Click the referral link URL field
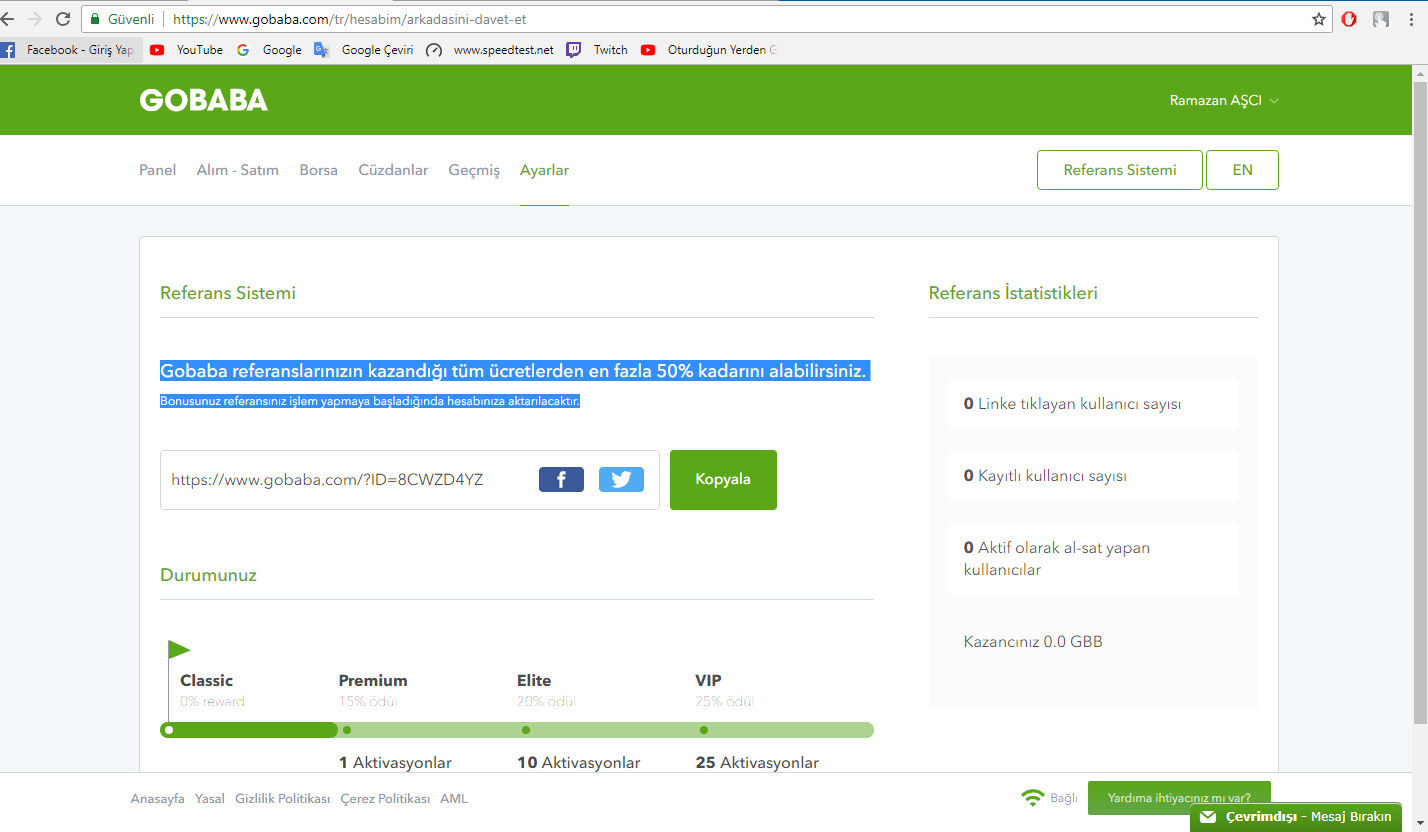Screen dimensions: 1428x832 coord(410,480)
